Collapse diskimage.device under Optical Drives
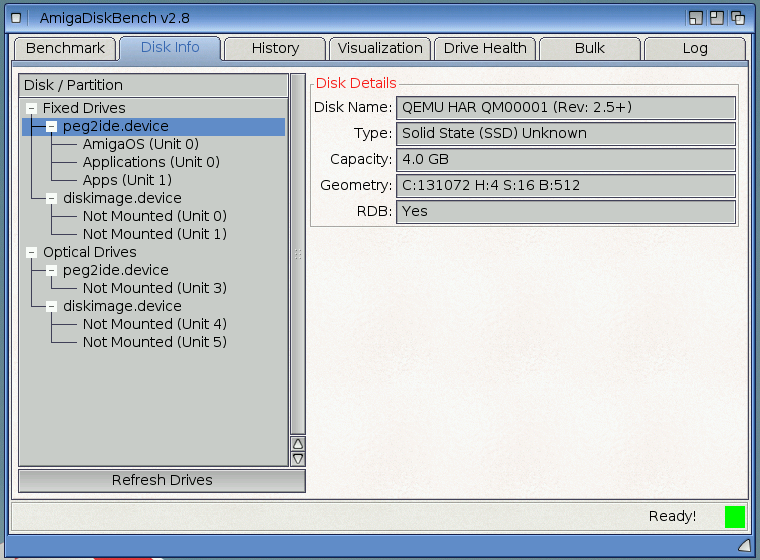The height and width of the screenshot is (560, 760). [51, 306]
